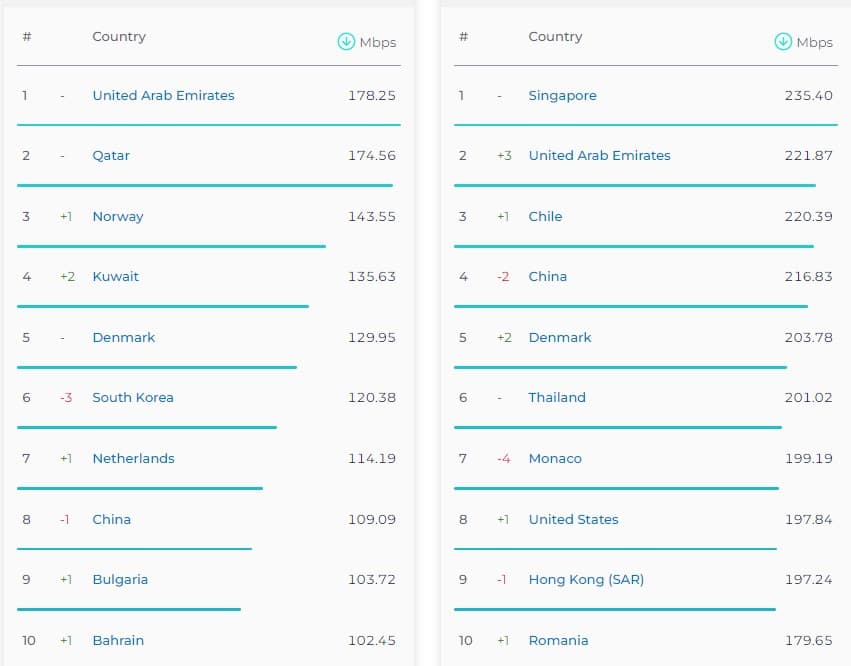The width and height of the screenshot is (851, 666).
Task: Click United Arab Emirates ranked first in left table
Action: pos(163,96)
